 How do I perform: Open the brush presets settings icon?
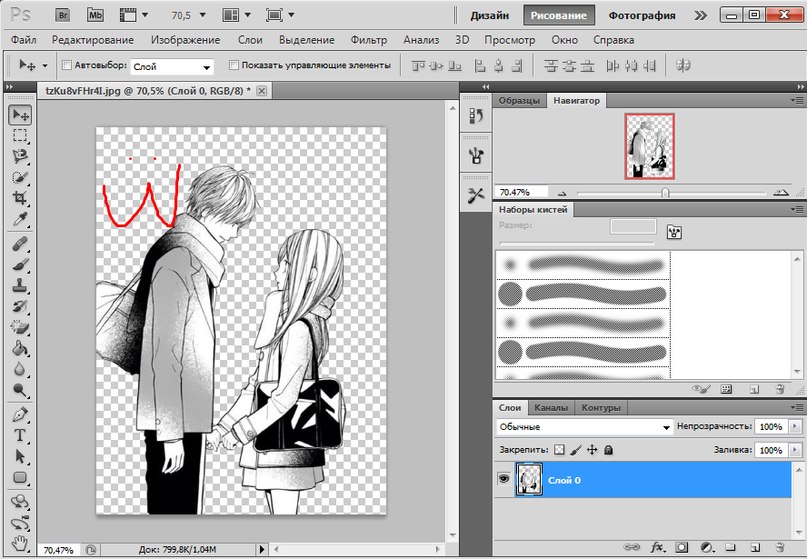point(476,155)
